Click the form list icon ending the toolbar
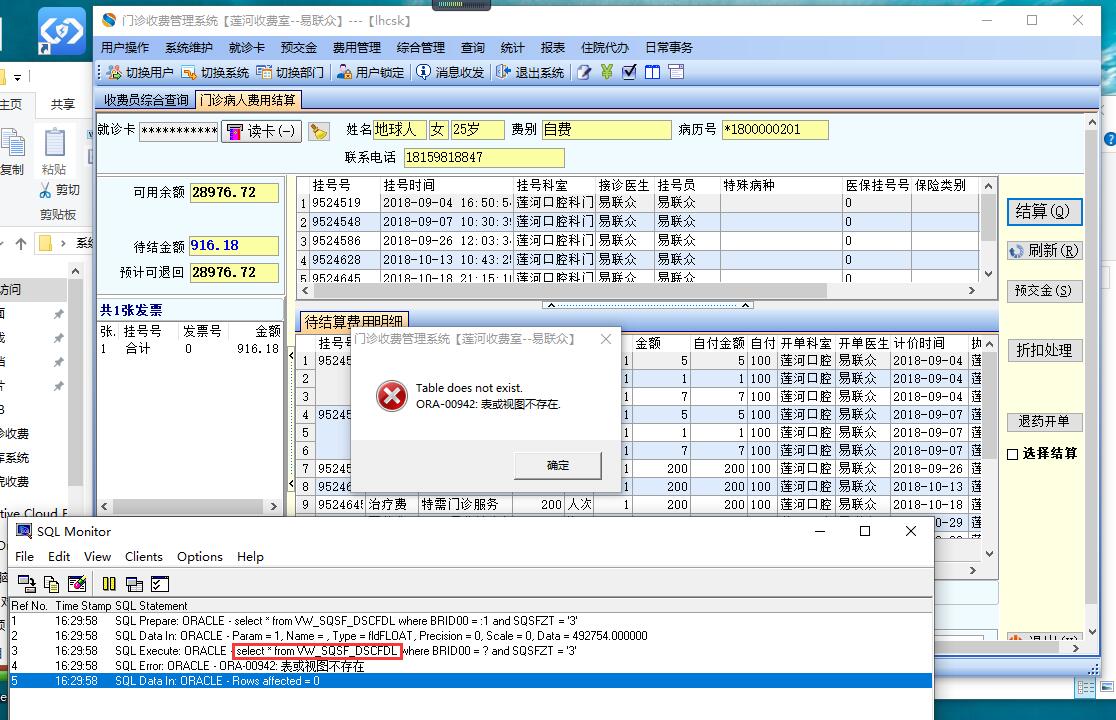The width and height of the screenshot is (1116, 720). (x=675, y=72)
